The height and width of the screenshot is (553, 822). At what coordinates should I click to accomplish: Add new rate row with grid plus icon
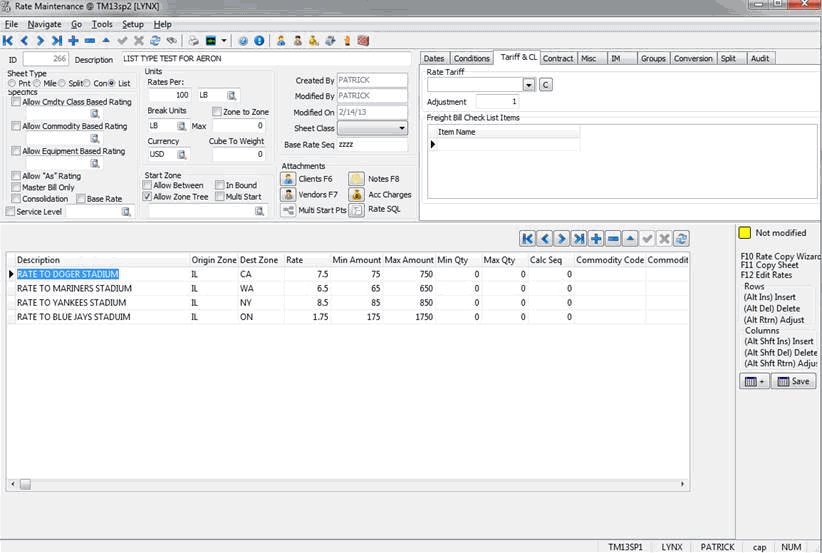(595, 238)
